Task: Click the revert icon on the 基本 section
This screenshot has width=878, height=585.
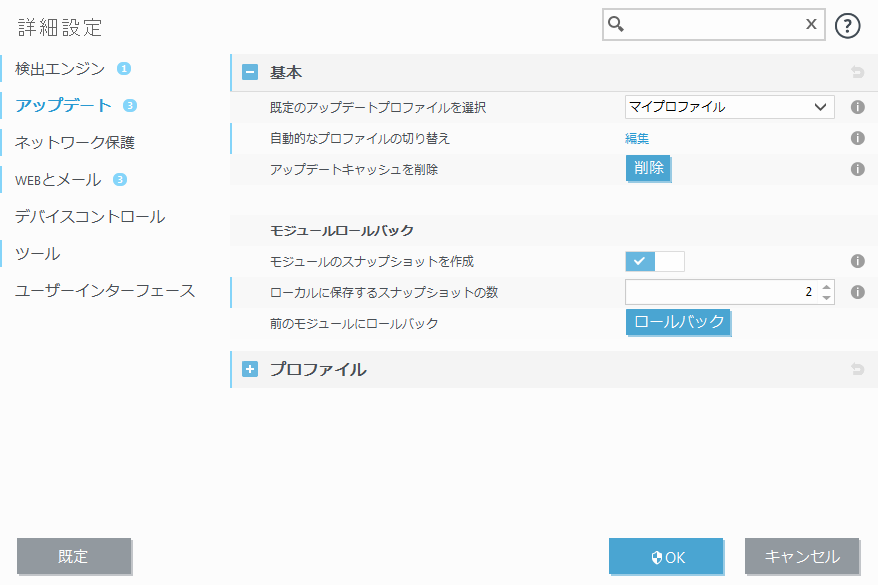Action: [x=857, y=72]
